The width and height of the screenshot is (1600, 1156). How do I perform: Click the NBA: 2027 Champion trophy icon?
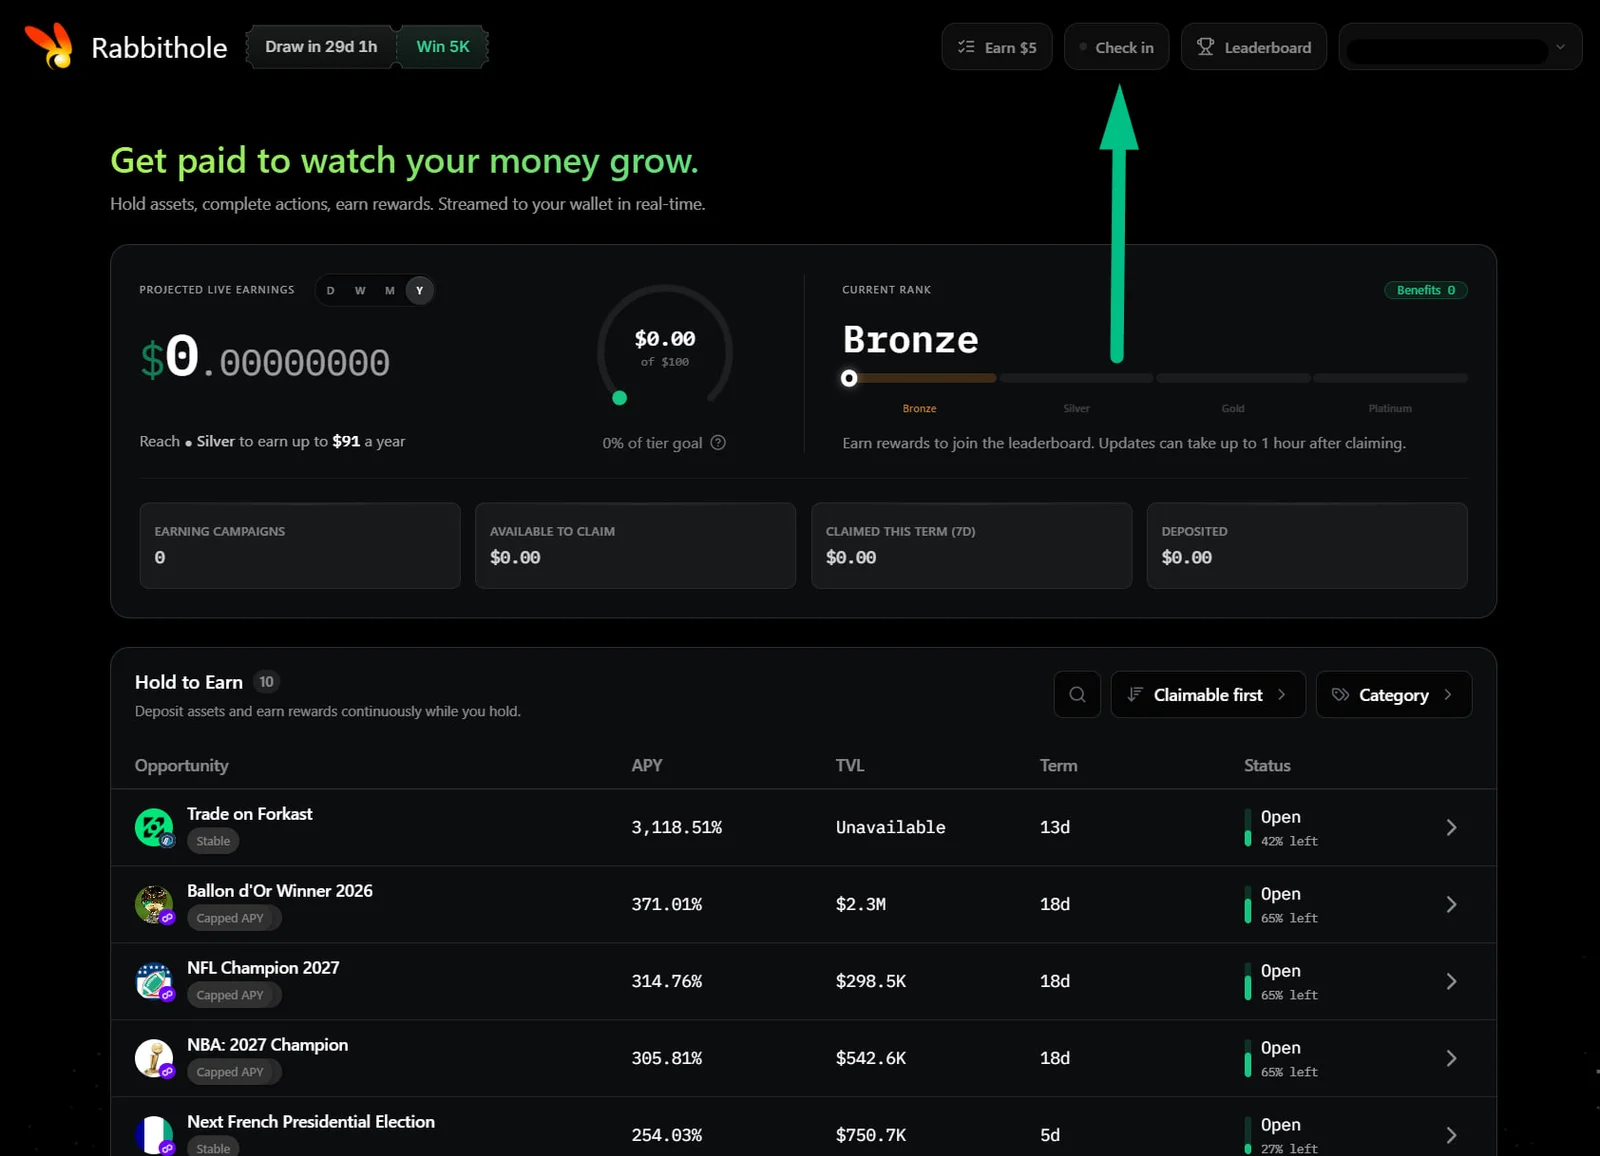coord(154,1059)
